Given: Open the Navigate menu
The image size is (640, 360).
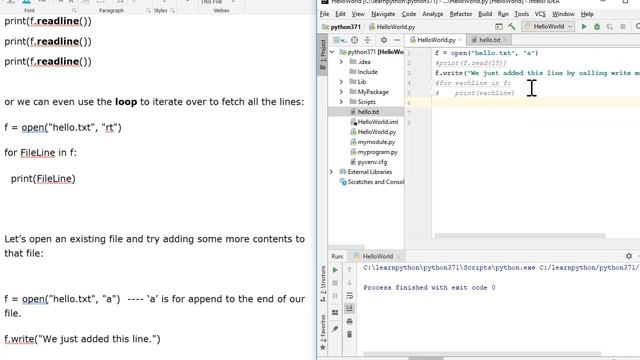Looking at the screenshot, I should point(383,14).
